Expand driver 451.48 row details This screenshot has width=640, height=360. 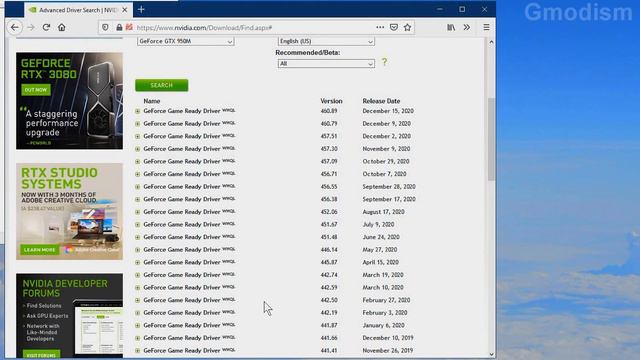pyautogui.click(x=138, y=237)
